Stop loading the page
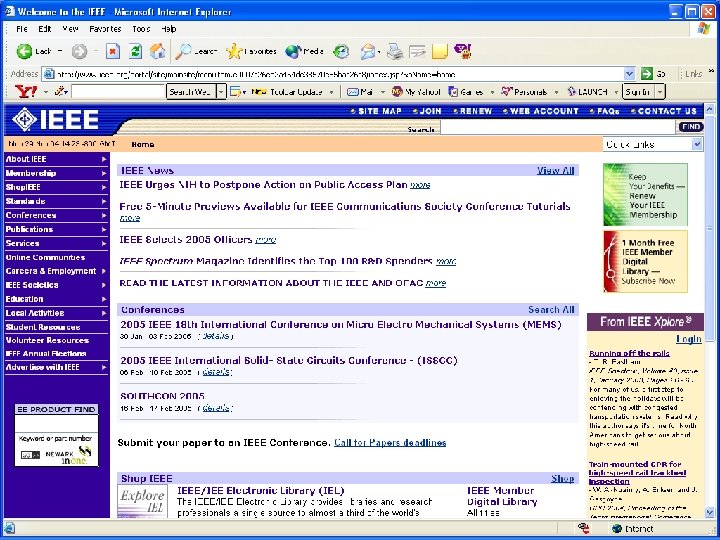Image resolution: width=720 pixels, height=540 pixels. (112, 51)
